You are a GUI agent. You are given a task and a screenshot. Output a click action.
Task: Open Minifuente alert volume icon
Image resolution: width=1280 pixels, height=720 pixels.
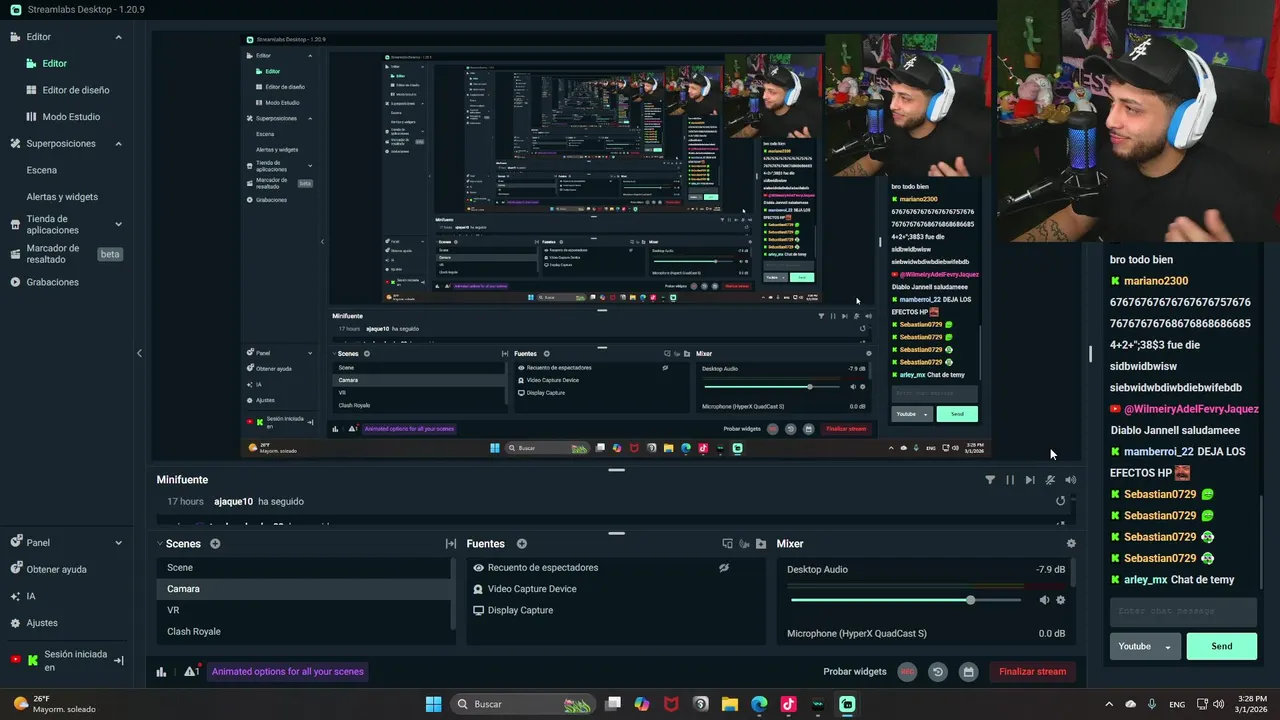(x=1070, y=480)
